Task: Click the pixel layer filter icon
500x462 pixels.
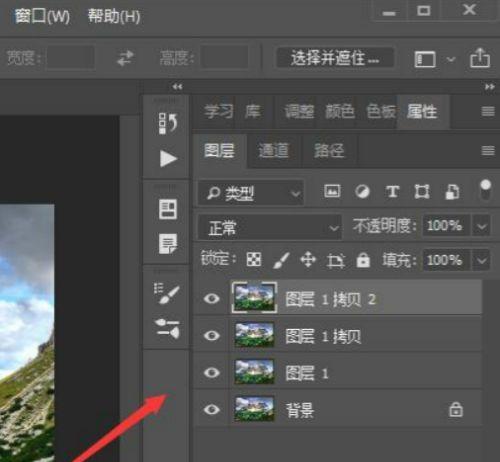Action: point(332,191)
